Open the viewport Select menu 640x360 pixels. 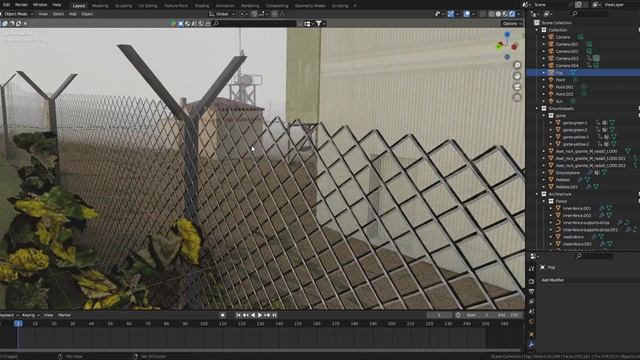pos(58,14)
